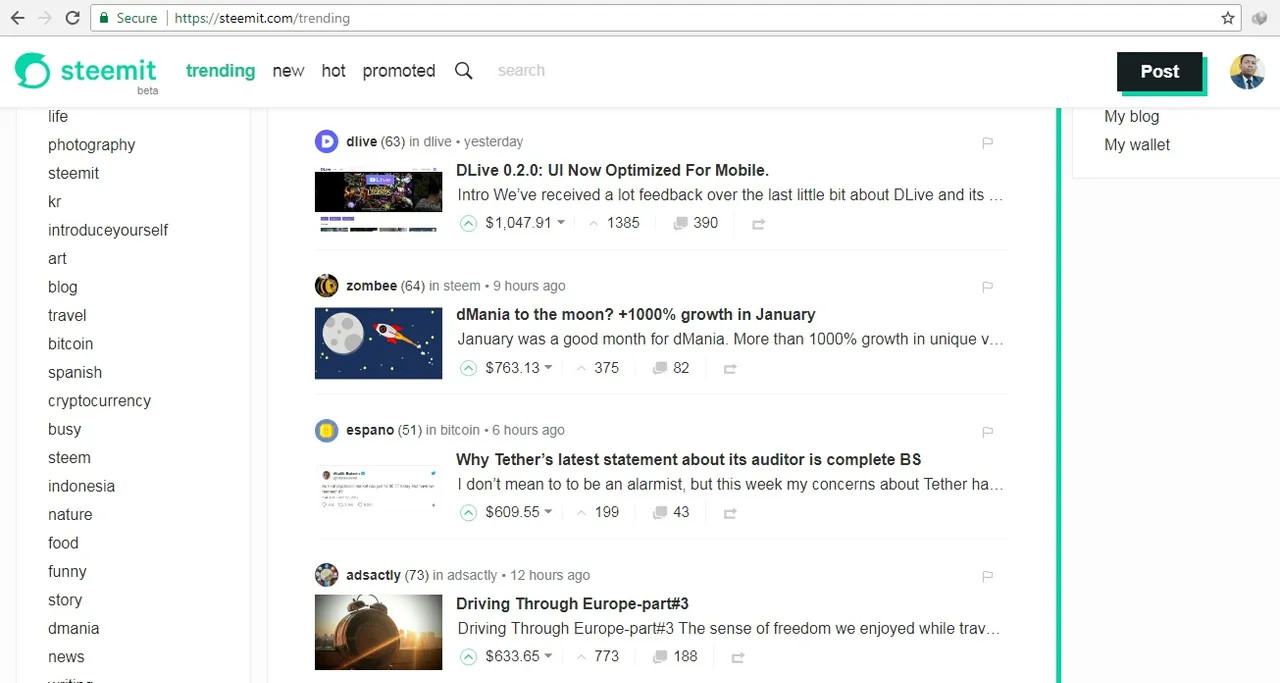Image resolution: width=1280 pixels, height=683 pixels.
Task: Upvote the Tether auditor post
Action: 468,512
